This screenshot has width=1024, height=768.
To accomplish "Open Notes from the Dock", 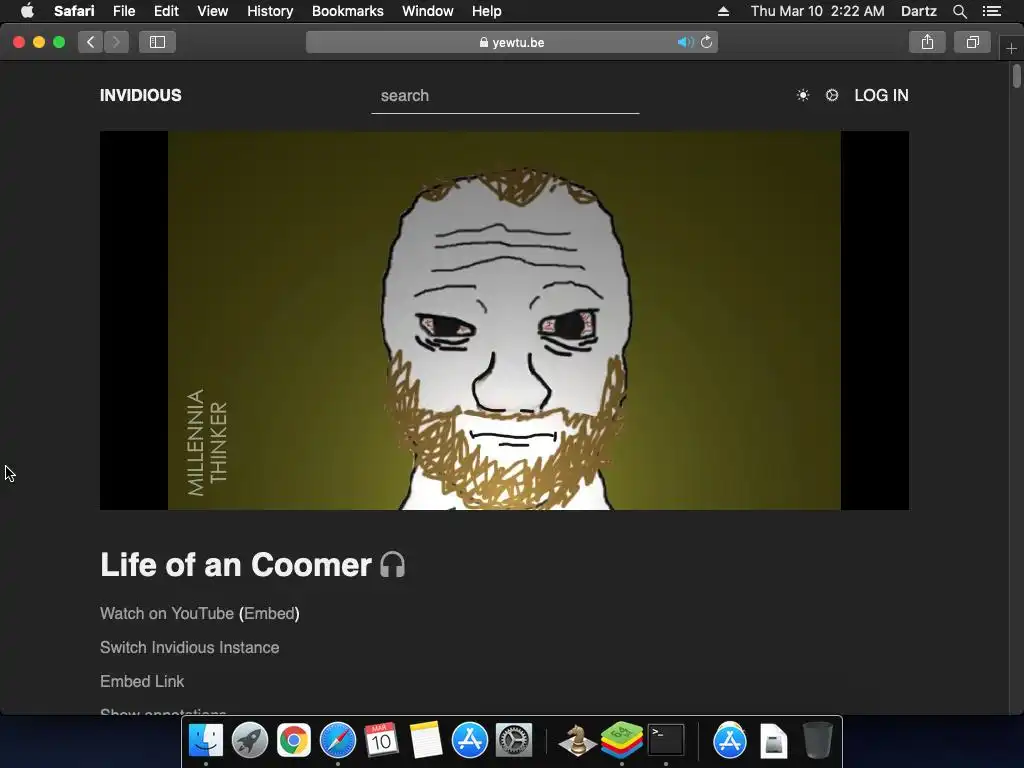I will (x=426, y=741).
